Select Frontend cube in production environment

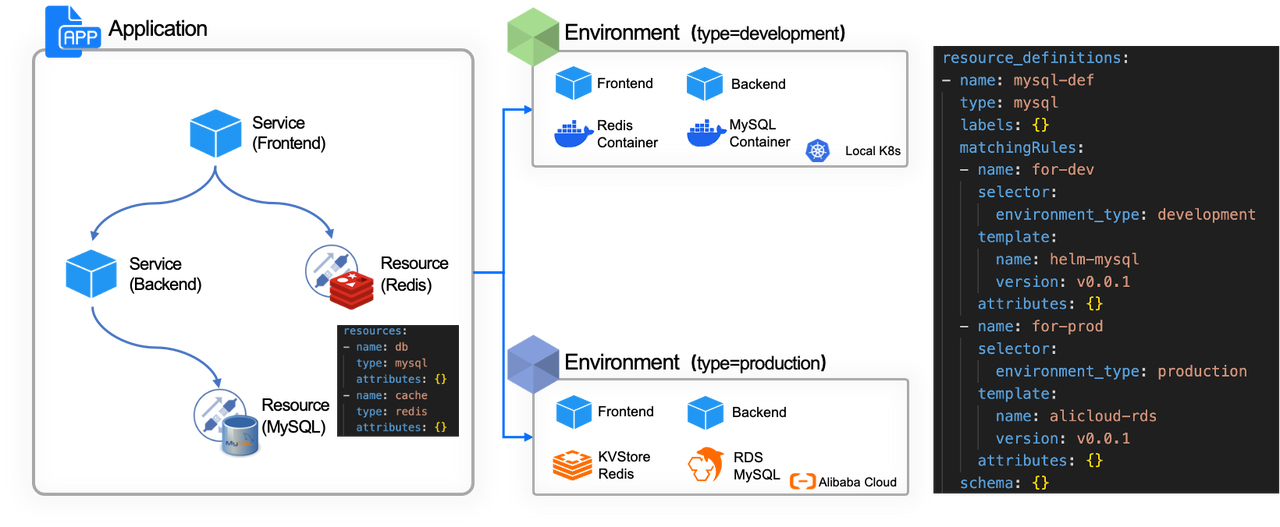pyautogui.click(x=574, y=412)
